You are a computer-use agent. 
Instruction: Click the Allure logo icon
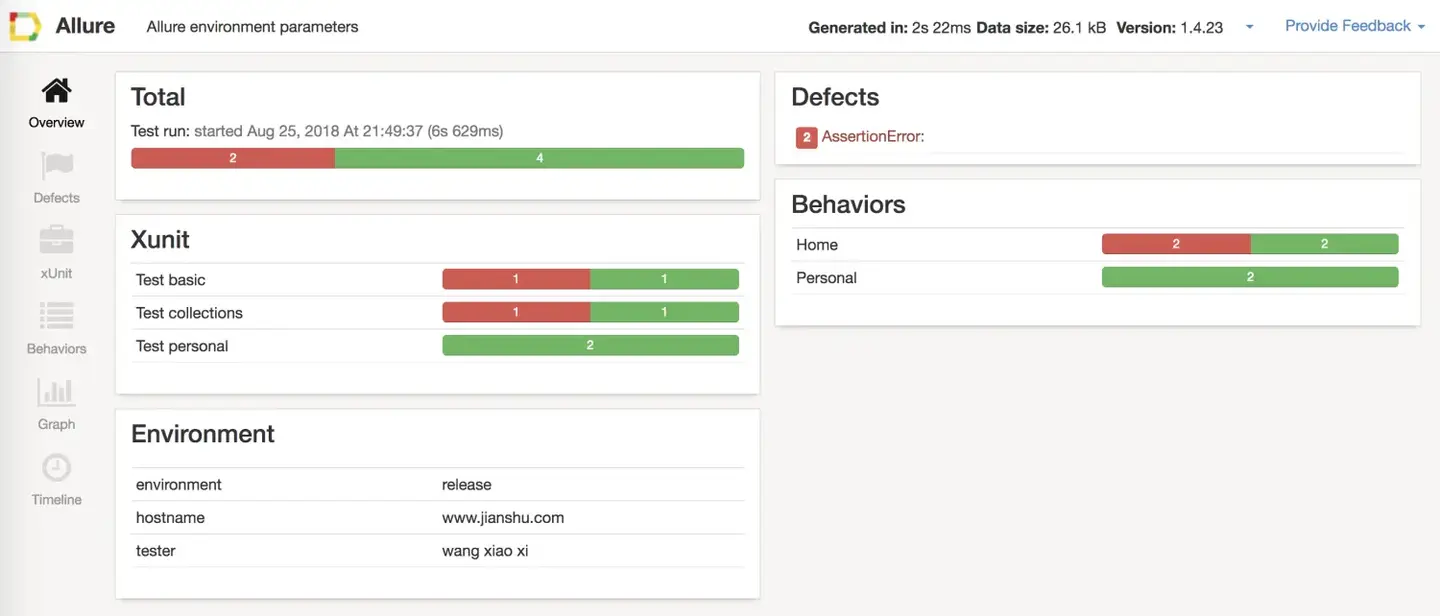click(25, 26)
